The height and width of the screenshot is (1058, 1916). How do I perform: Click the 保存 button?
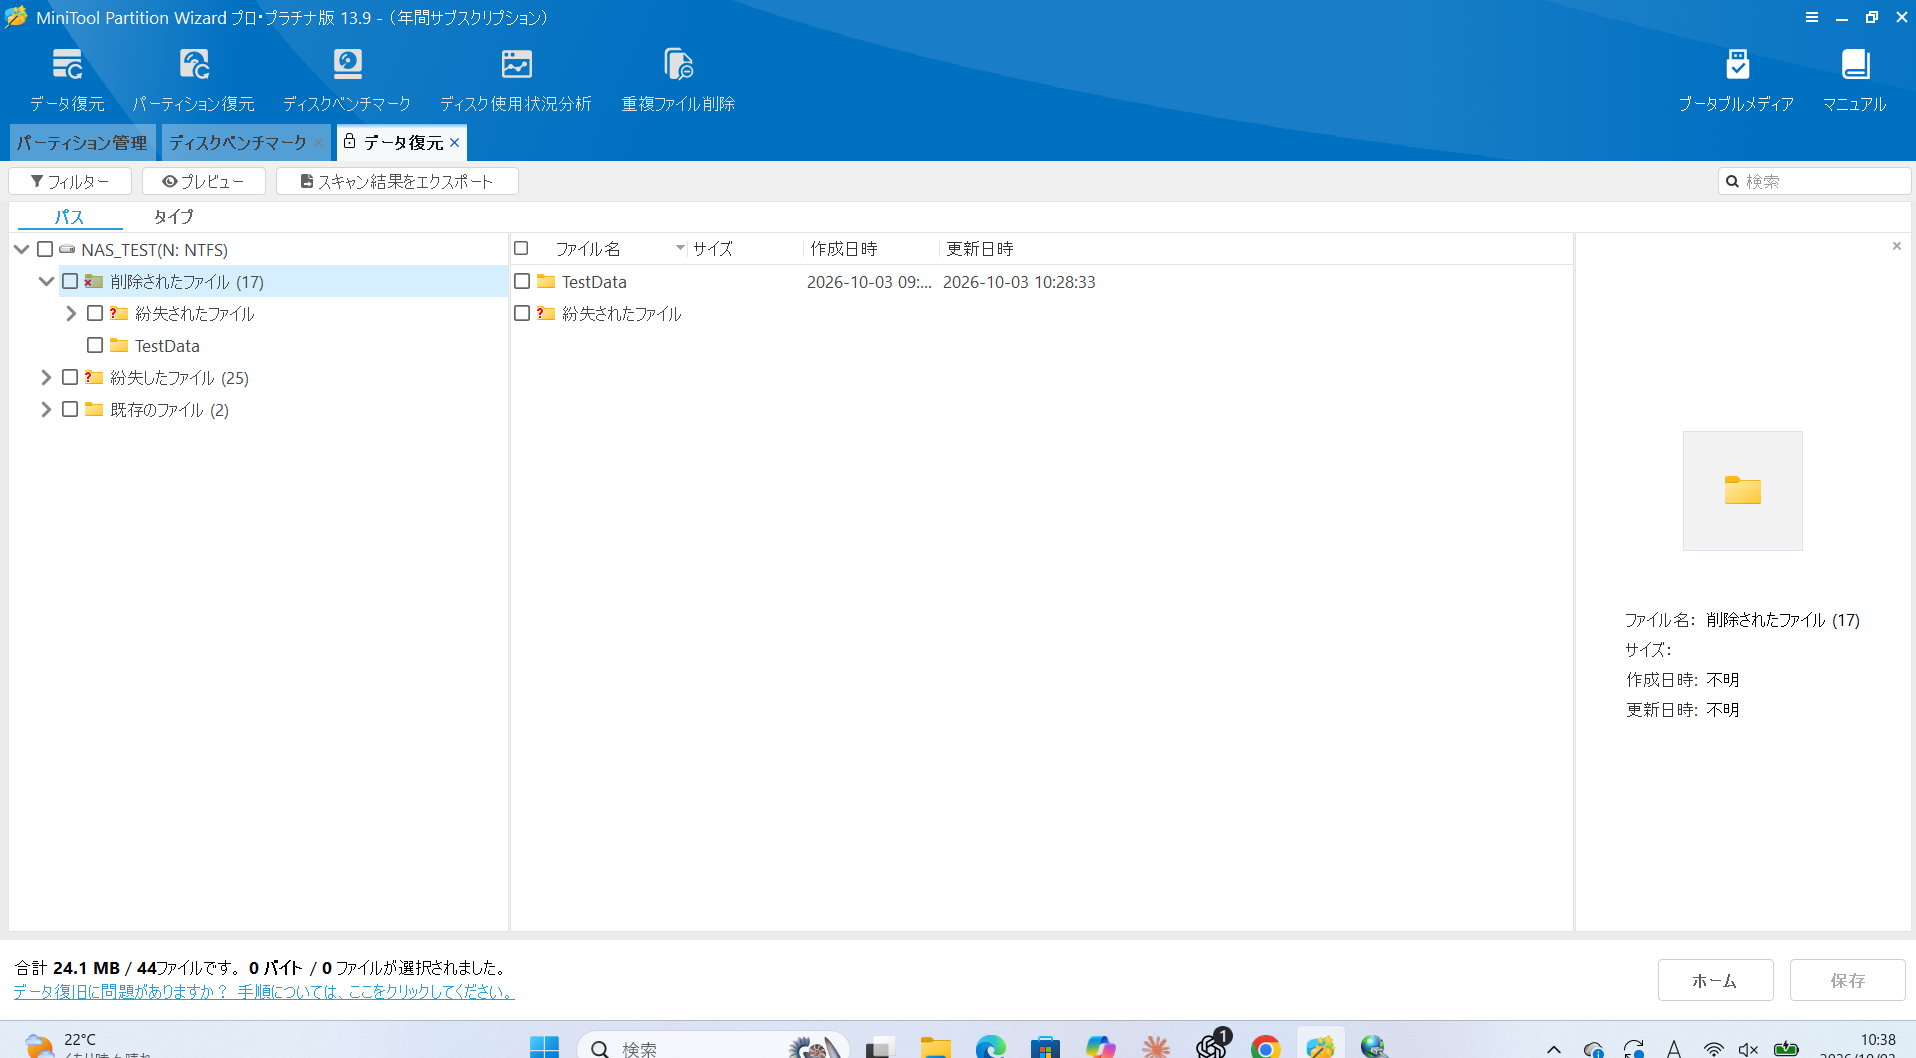(1848, 981)
